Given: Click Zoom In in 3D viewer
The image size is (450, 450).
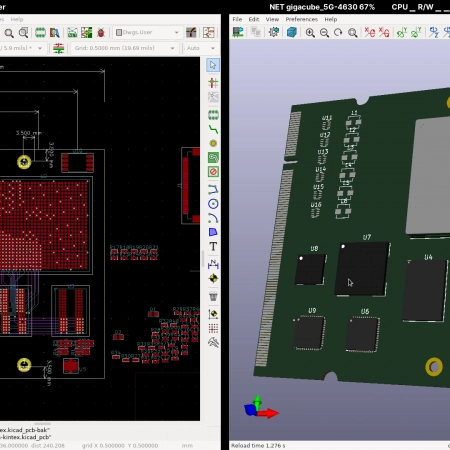Looking at the screenshot, I should pyautogui.click(x=310, y=32).
